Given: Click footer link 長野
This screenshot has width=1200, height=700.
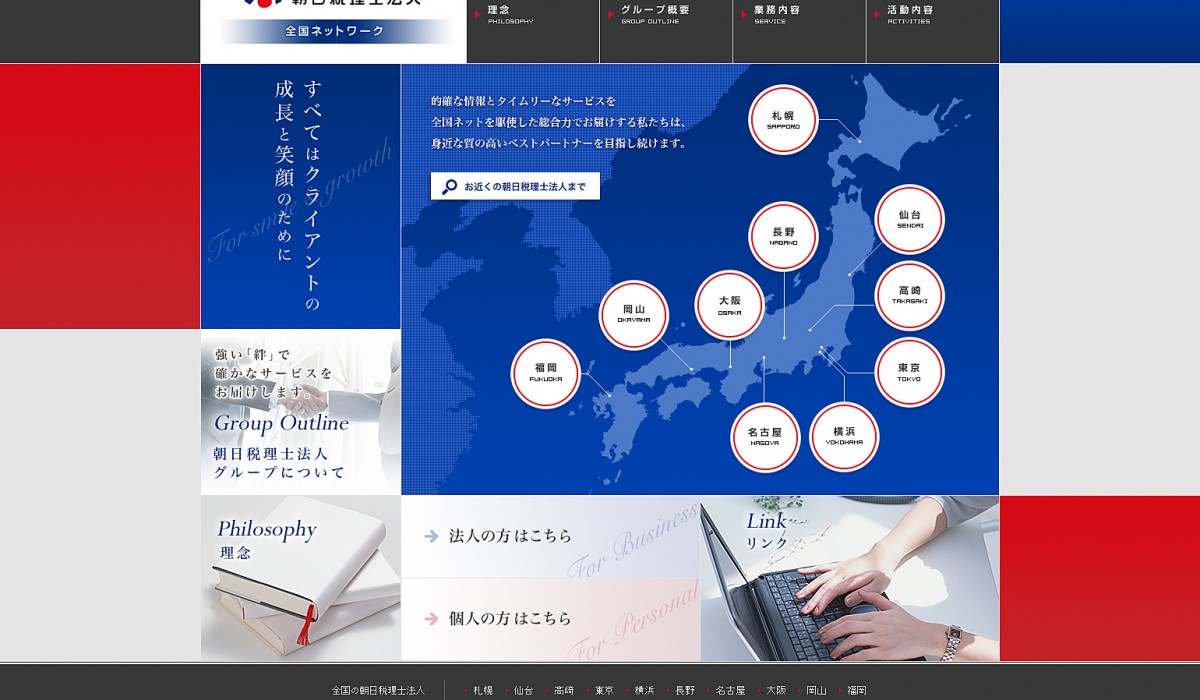Looking at the screenshot, I should pos(685,690).
